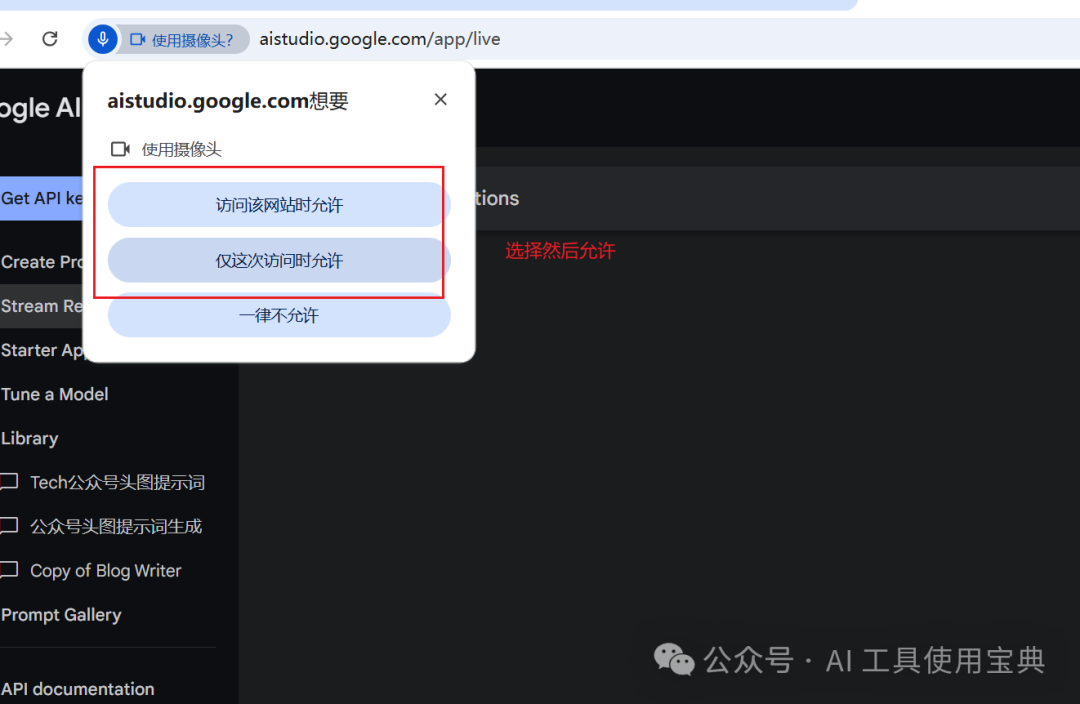This screenshot has width=1080, height=704.
Task: Click the camera permission chip 使用摄像头?
Action: pyautogui.click(x=182, y=40)
